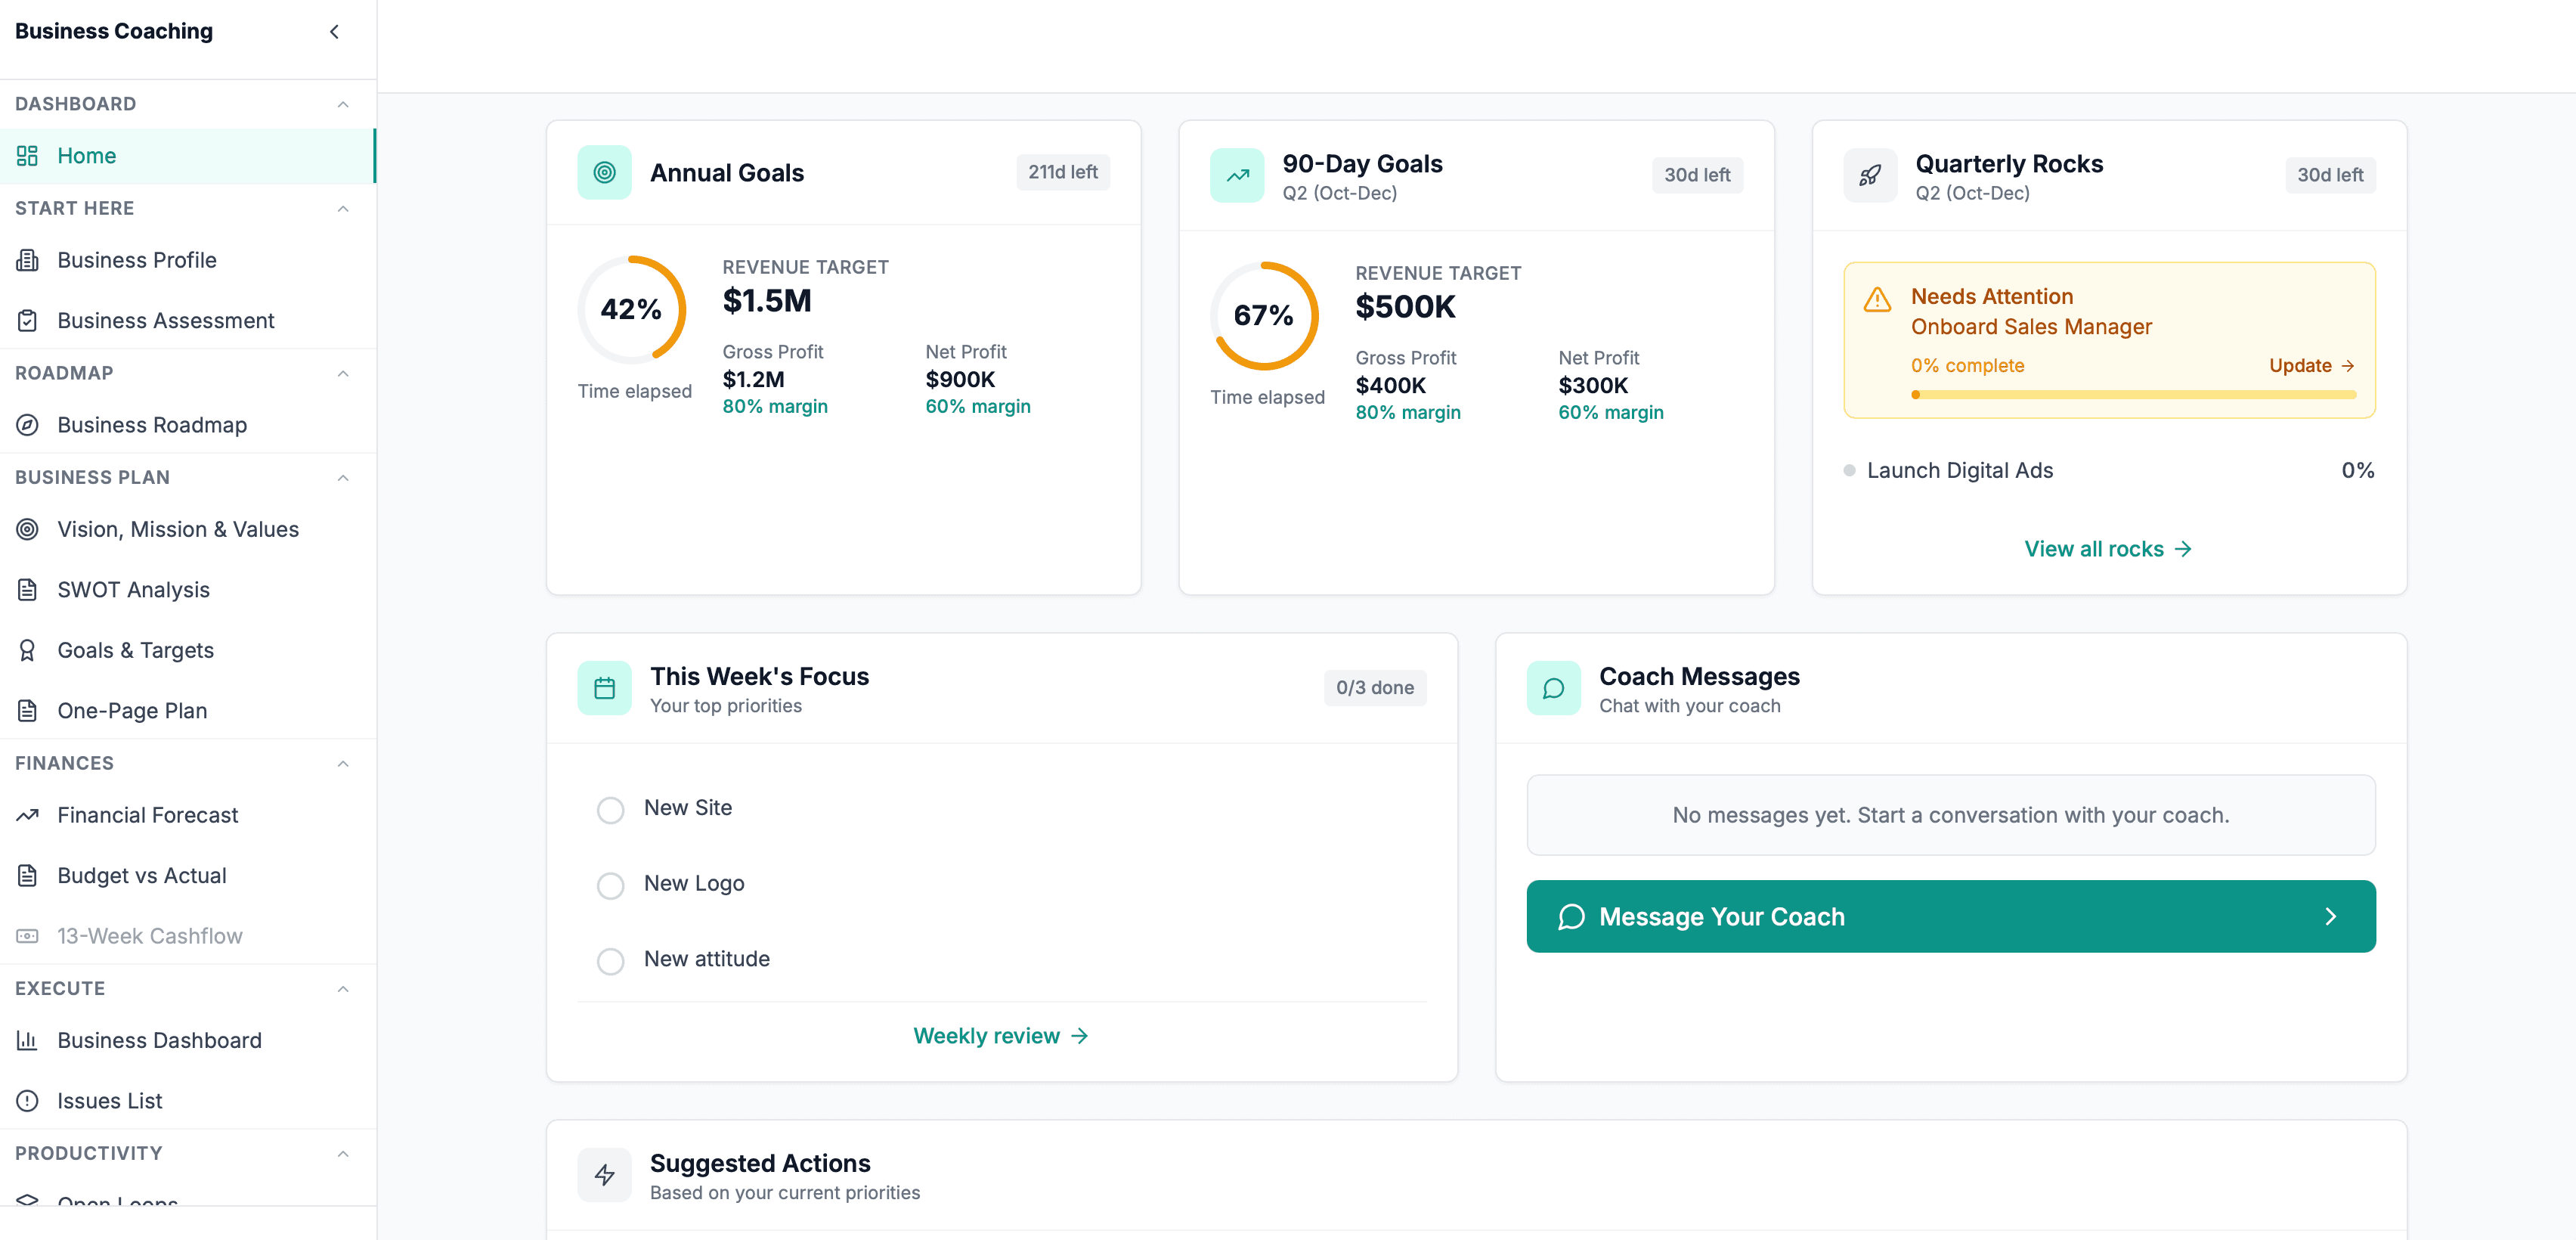Open View all rocks
This screenshot has width=2576, height=1240.
pyautogui.click(x=2108, y=548)
